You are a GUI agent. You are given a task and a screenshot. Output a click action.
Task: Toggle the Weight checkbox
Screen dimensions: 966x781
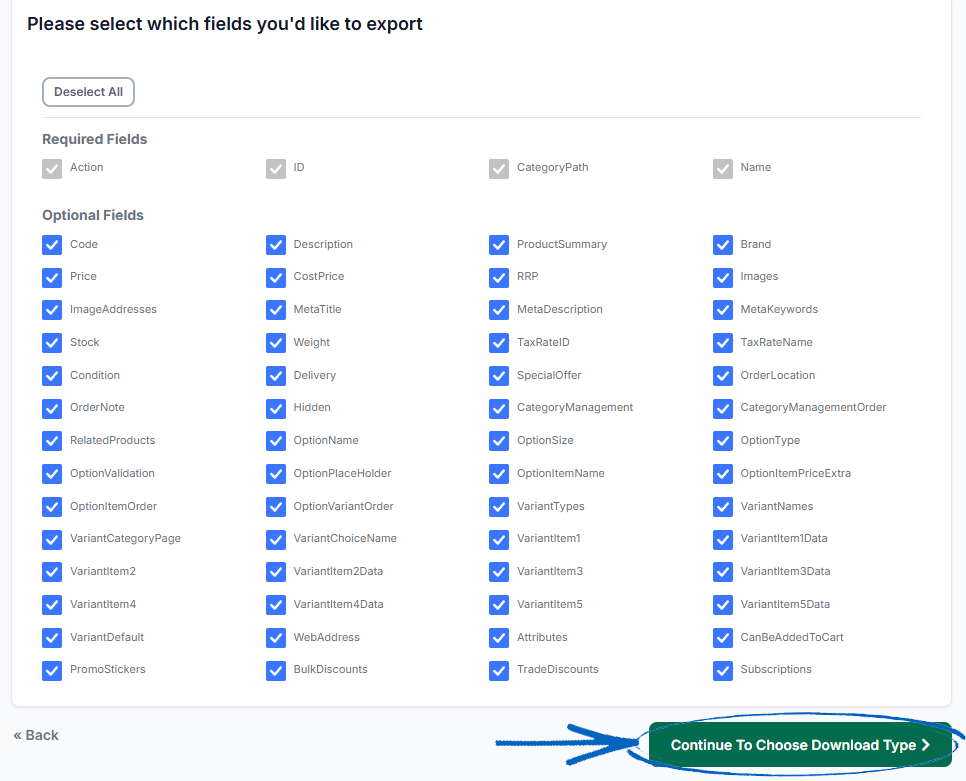click(x=276, y=342)
